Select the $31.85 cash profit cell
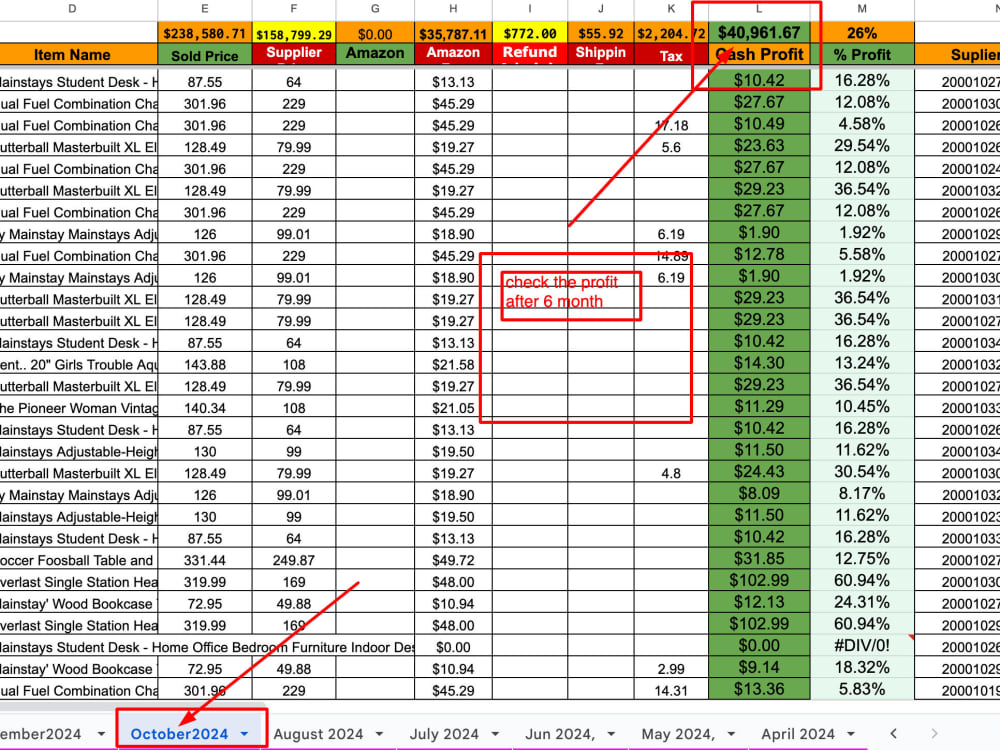Viewport: 1000px width, 750px height. [759, 559]
